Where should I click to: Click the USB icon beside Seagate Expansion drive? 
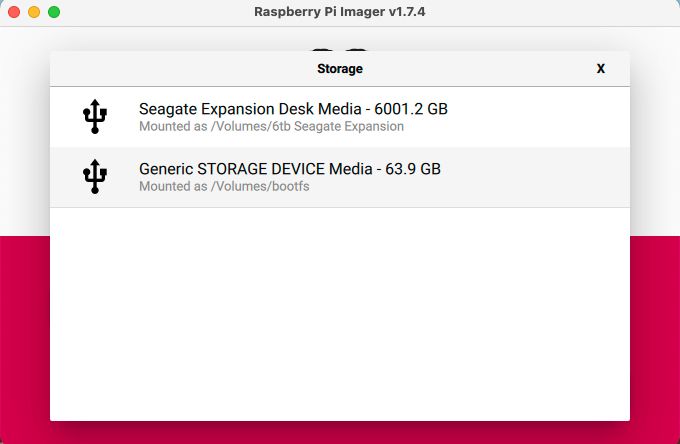95,117
